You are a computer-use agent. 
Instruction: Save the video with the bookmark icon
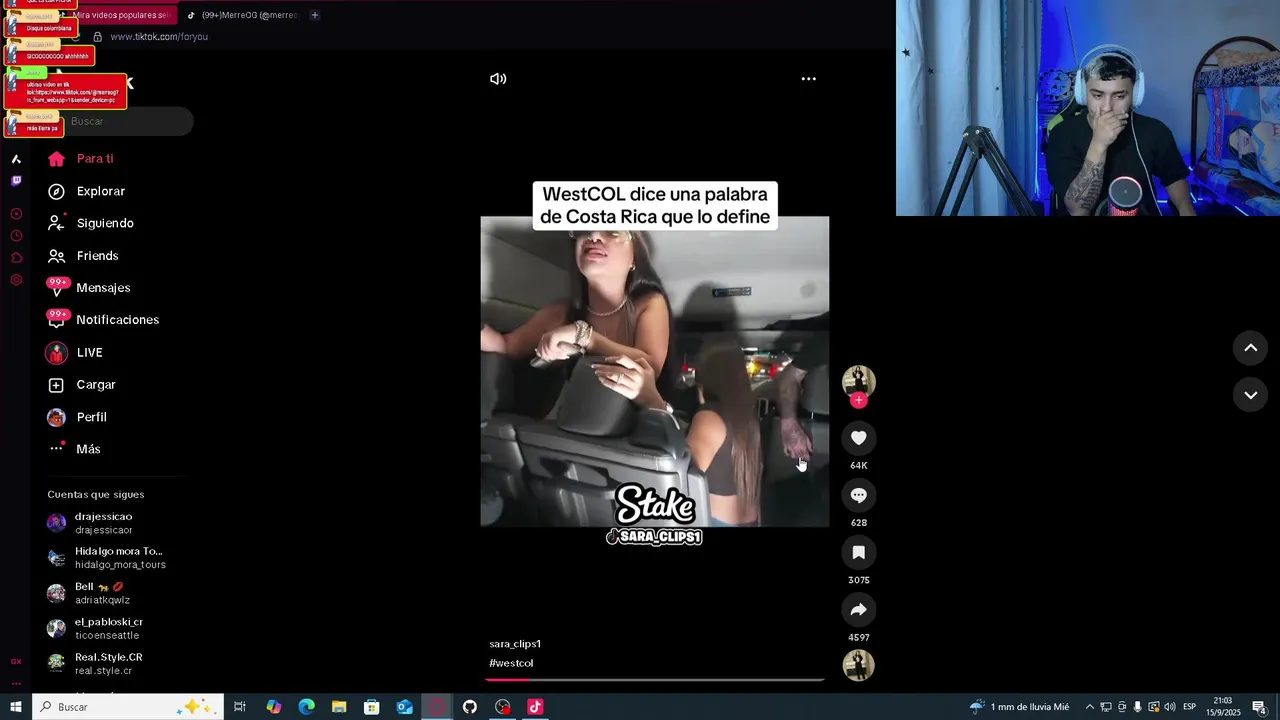(x=858, y=552)
